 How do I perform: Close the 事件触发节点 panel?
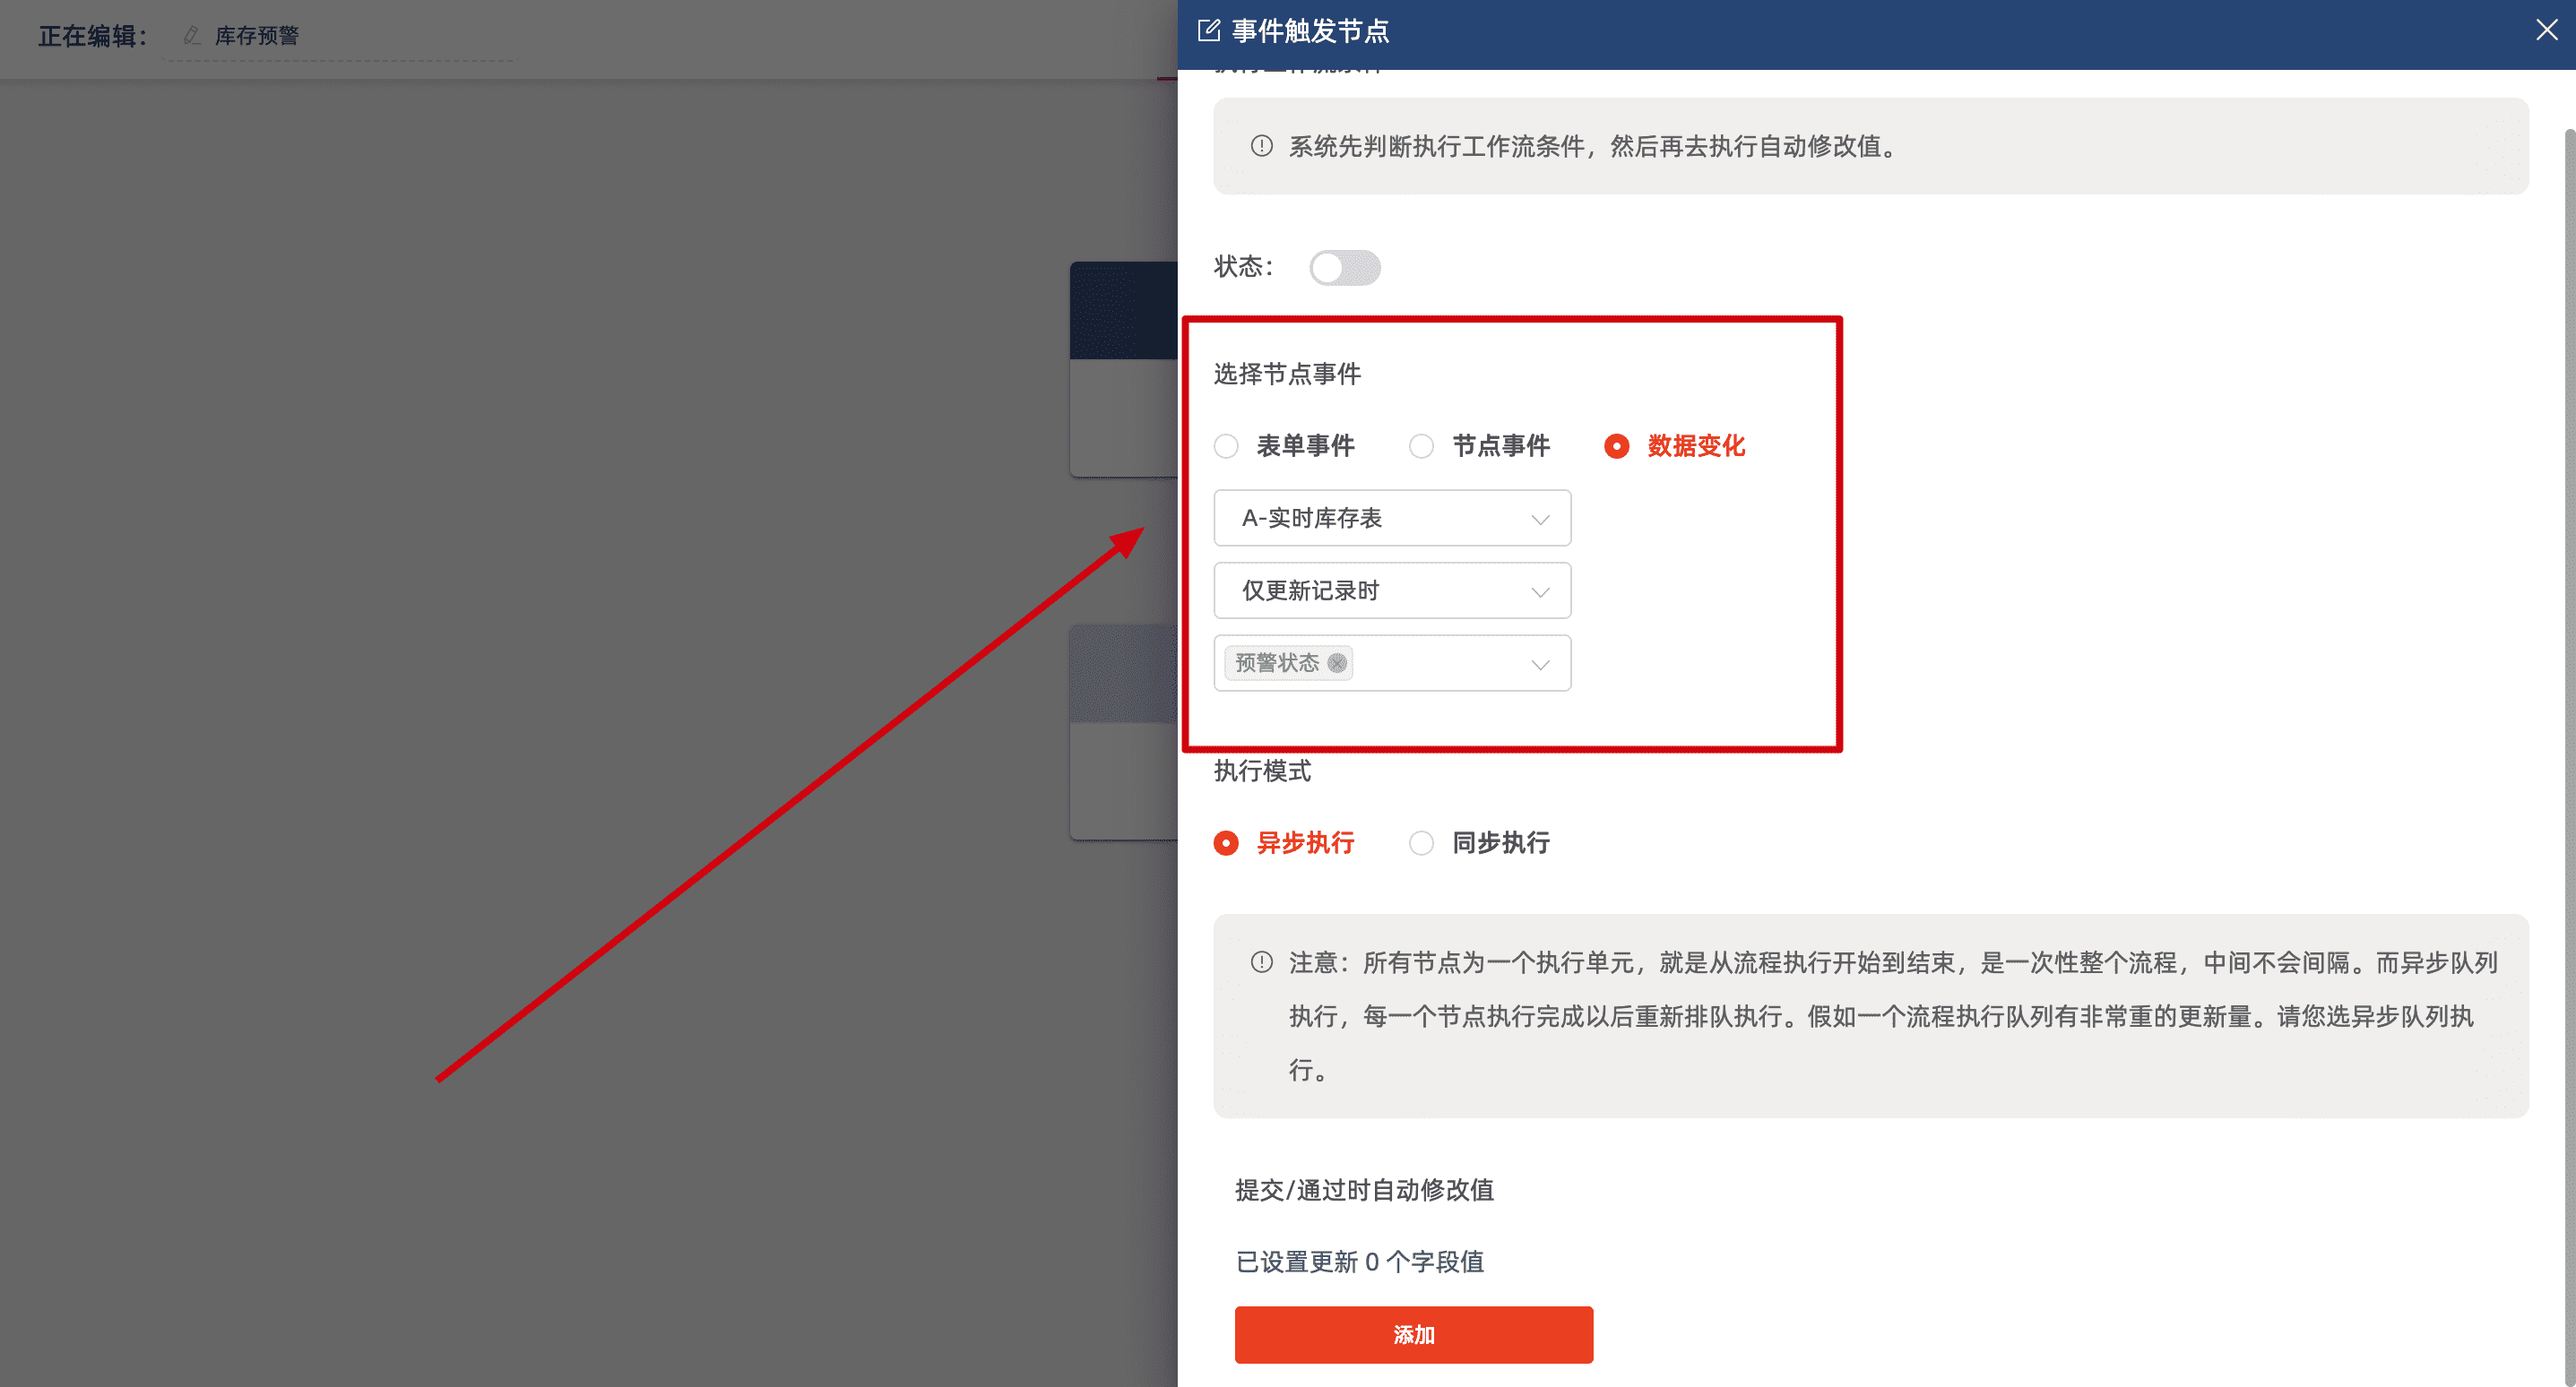[x=2546, y=31]
